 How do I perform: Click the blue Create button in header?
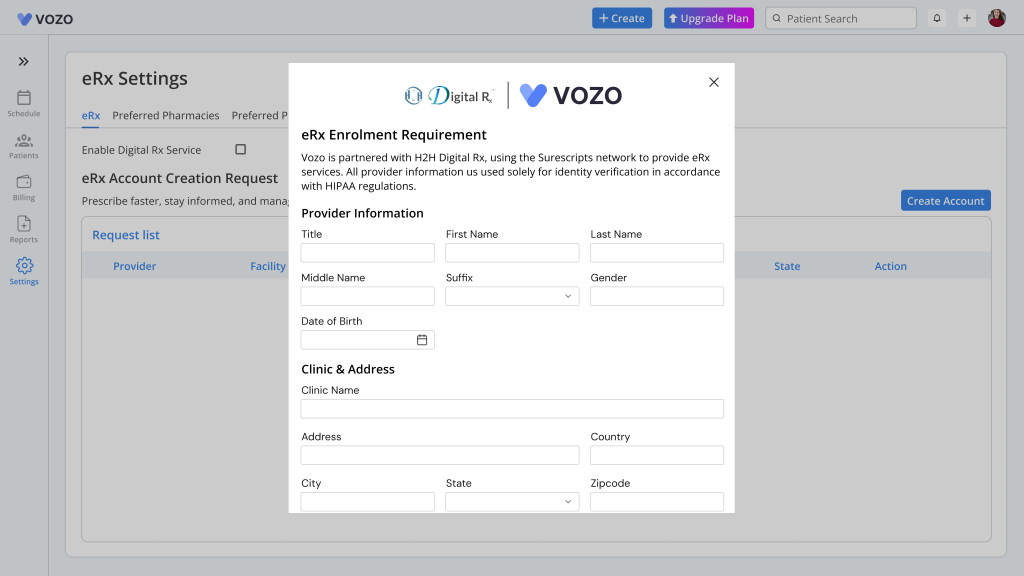click(622, 18)
